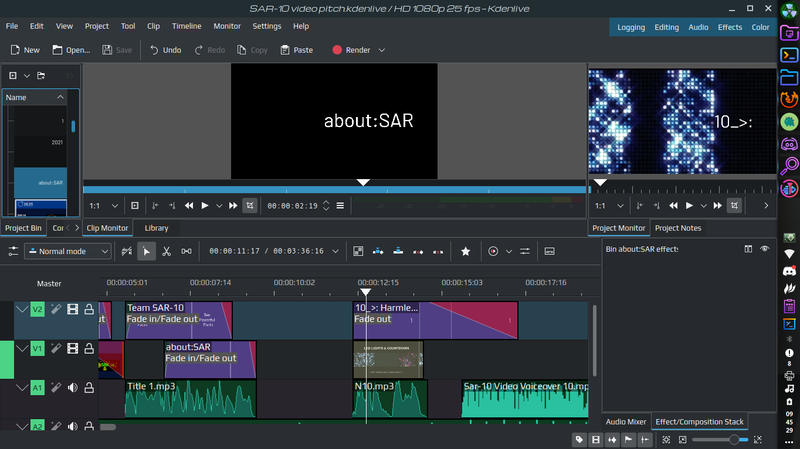Insert clip zone in timeline
This screenshot has width=800, height=449.
click(x=378, y=251)
